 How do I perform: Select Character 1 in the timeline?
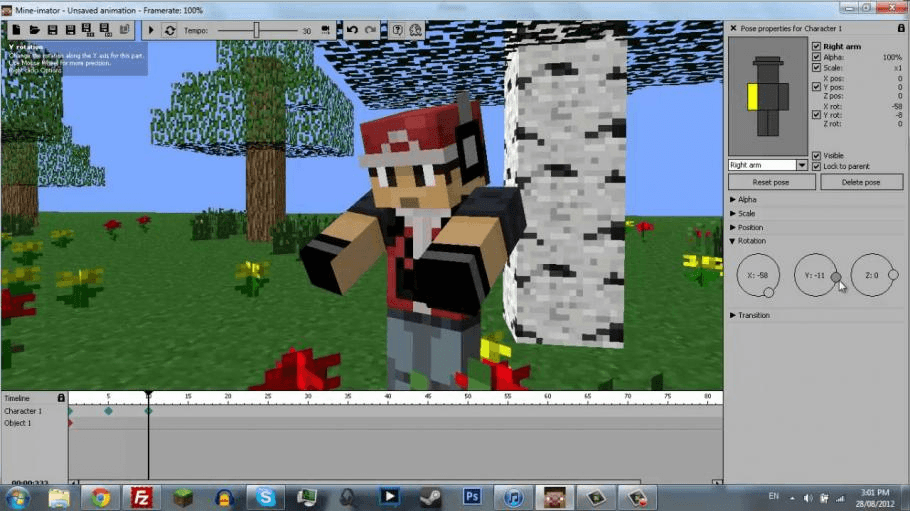coord(23,411)
